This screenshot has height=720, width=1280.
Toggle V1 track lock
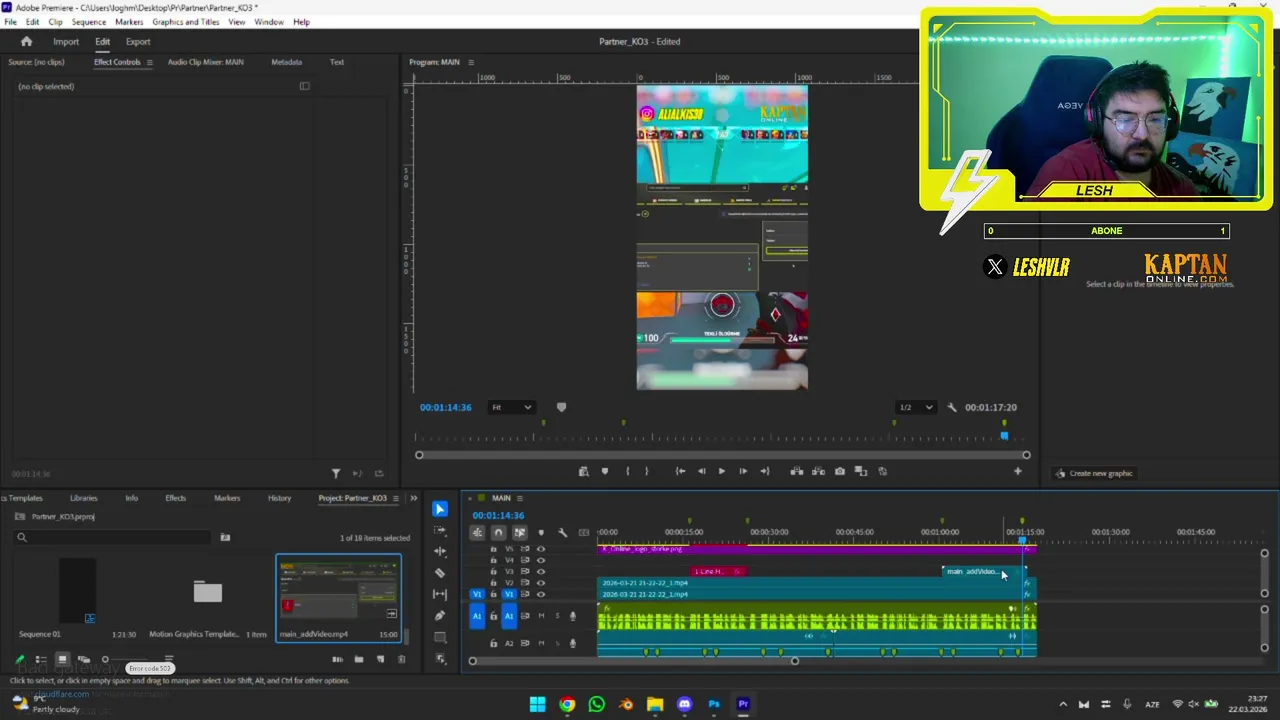point(493,594)
